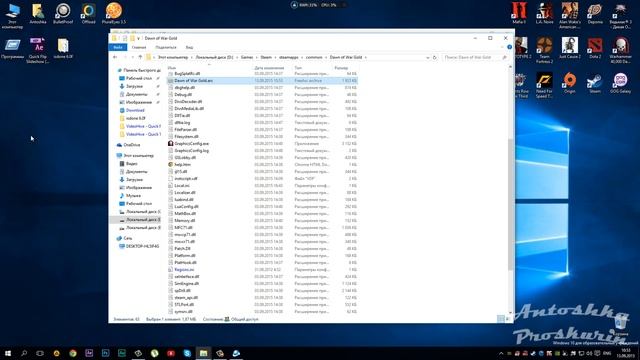Click the common breadcrumb in address bar

point(314,58)
